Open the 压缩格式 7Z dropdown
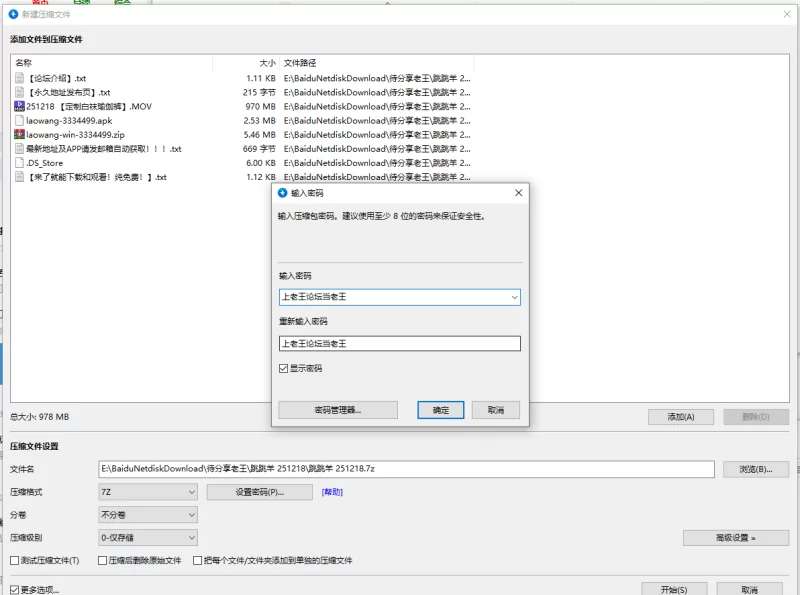Image resolution: width=800 pixels, height=595 pixels. [147, 492]
